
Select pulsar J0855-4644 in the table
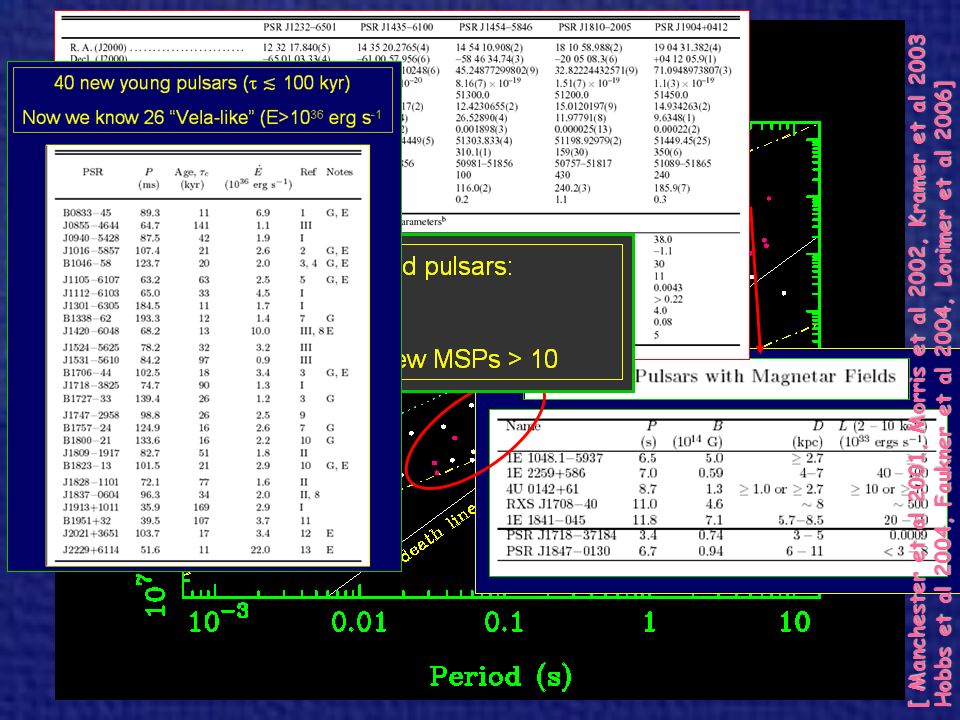tap(91, 225)
